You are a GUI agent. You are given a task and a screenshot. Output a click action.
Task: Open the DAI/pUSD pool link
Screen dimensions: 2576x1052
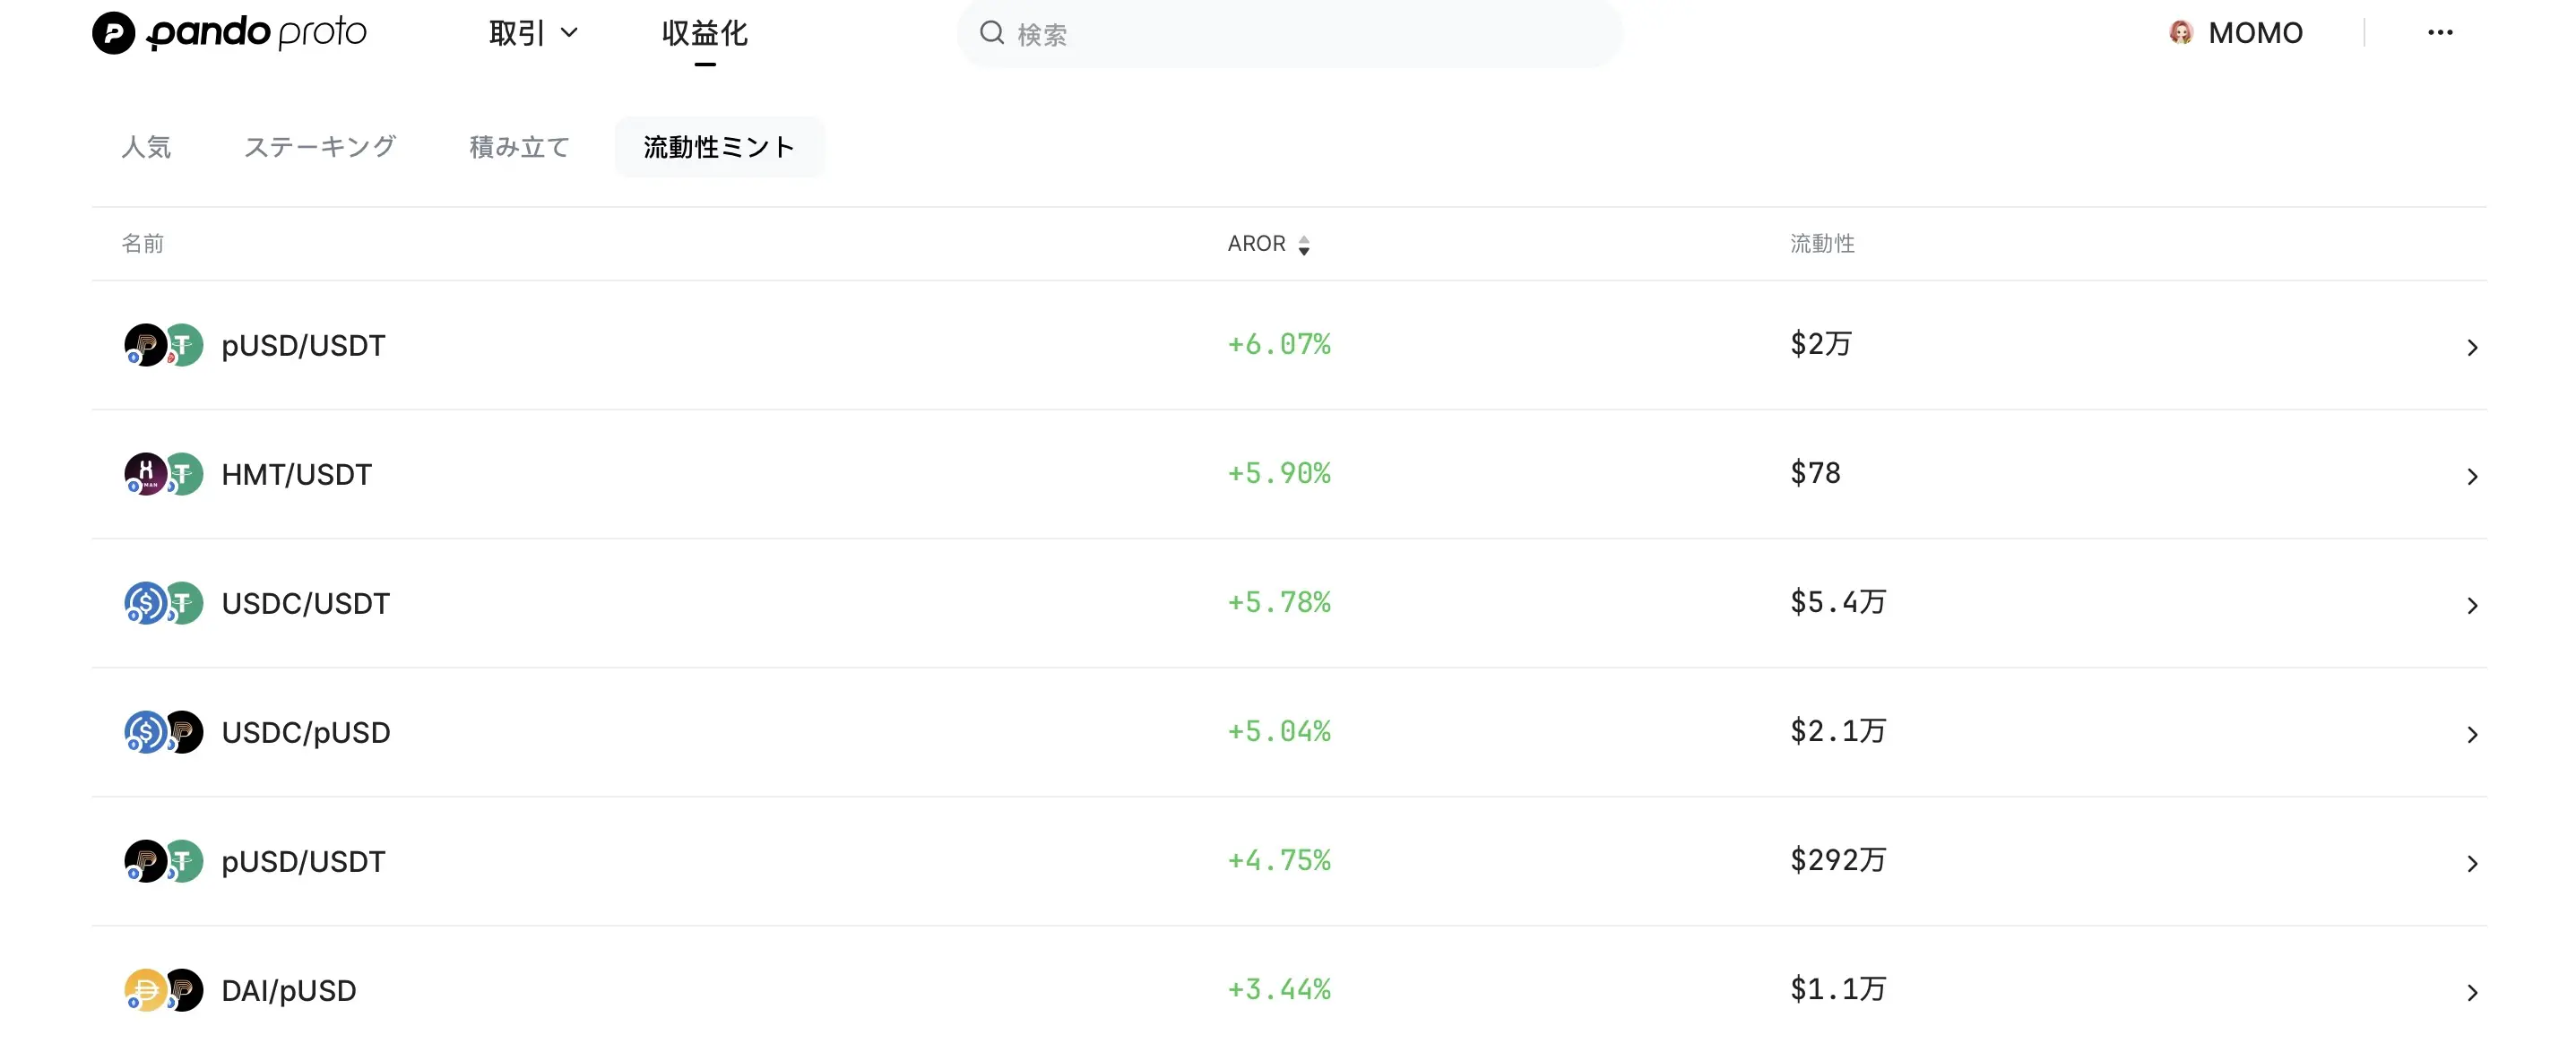coord(288,990)
